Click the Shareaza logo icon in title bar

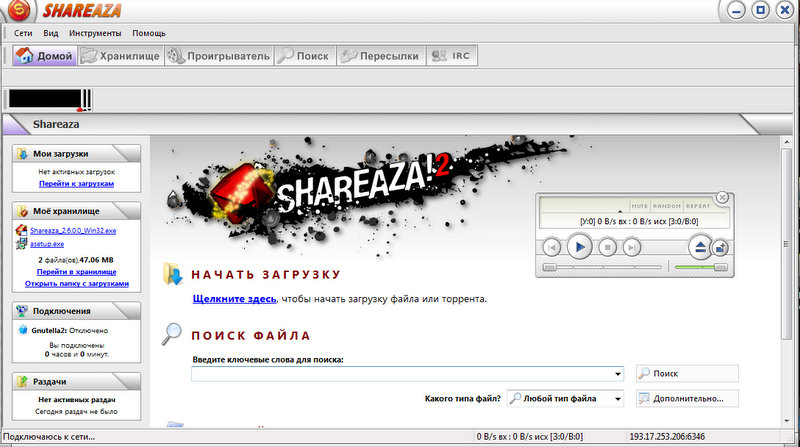click(x=19, y=9)
